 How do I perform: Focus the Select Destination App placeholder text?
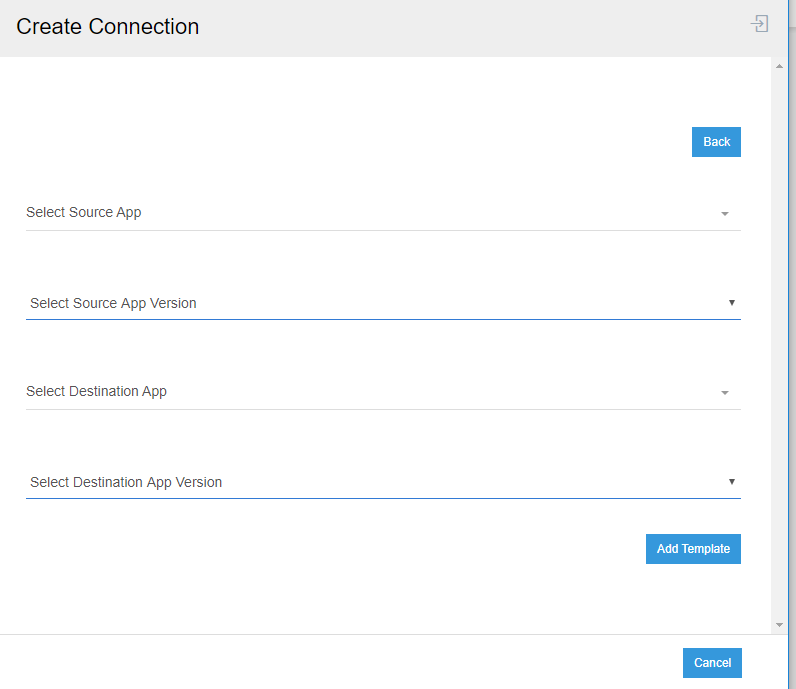point(96,391)
